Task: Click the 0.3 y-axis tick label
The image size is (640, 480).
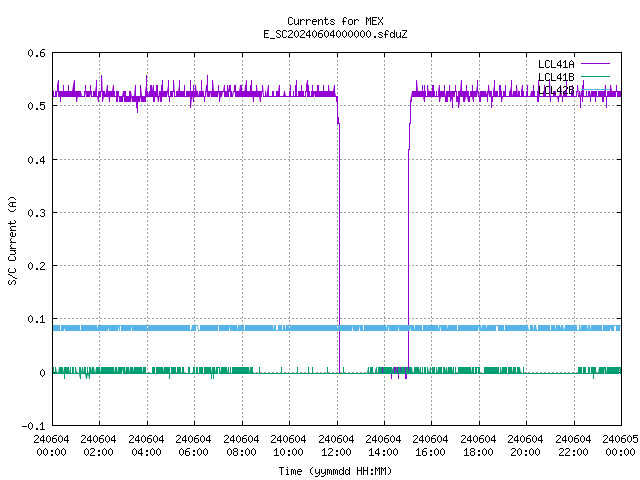Action: 37,213
